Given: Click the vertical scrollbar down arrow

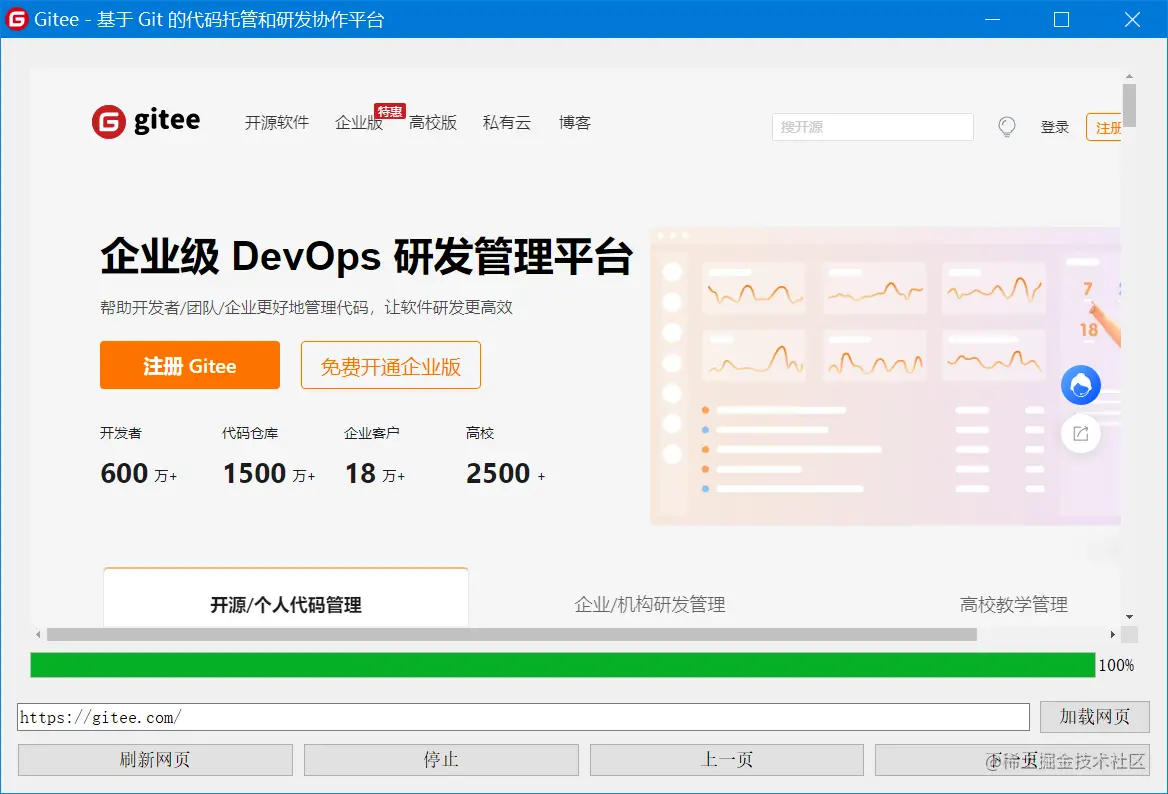Looking at the screenshot, I should point(1129,617).
